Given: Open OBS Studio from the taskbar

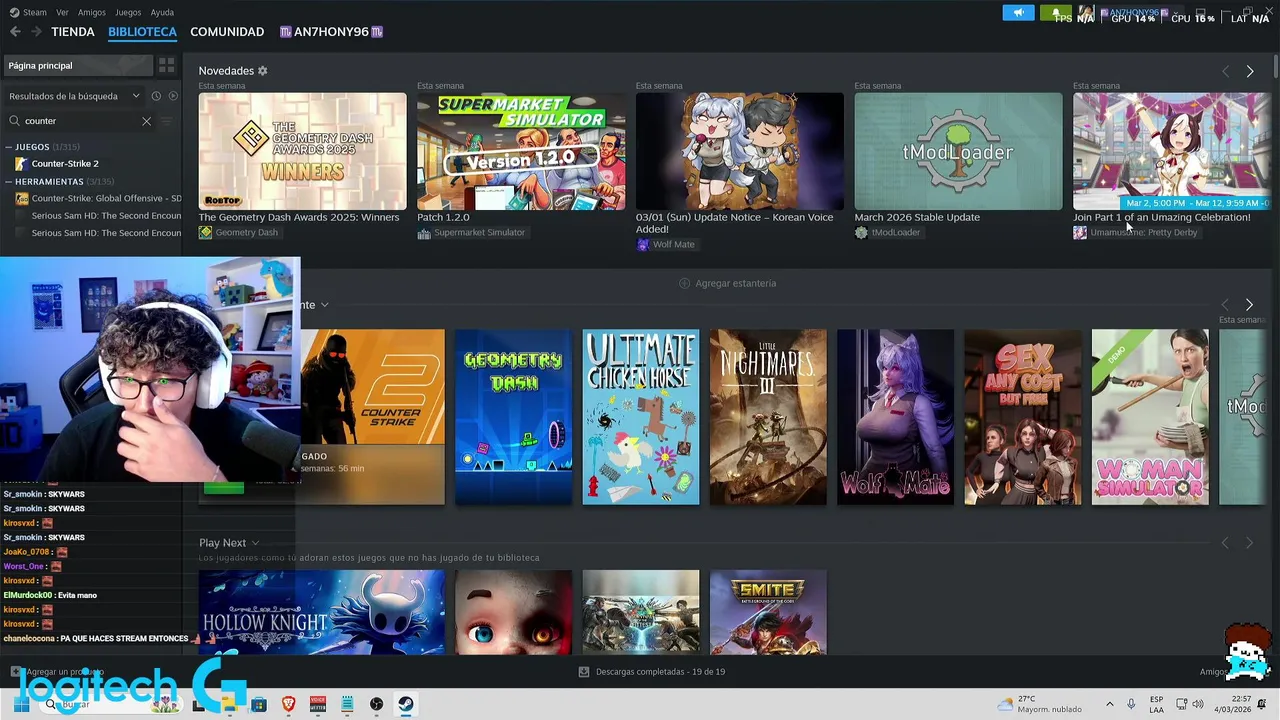Looking at the screenshot, I should click(x=376, y=704).
